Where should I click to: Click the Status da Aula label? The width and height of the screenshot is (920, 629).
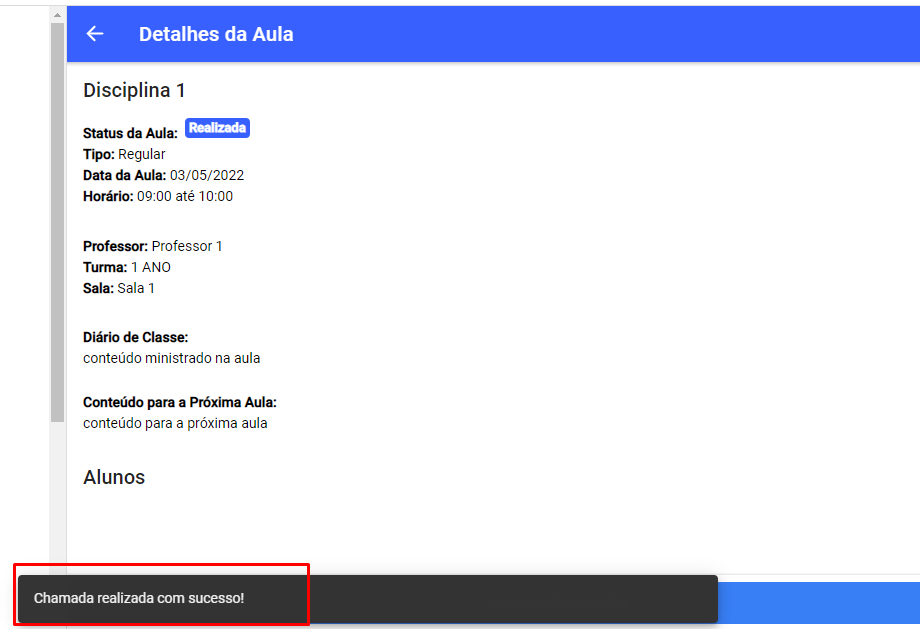click(x=130, y=133)
